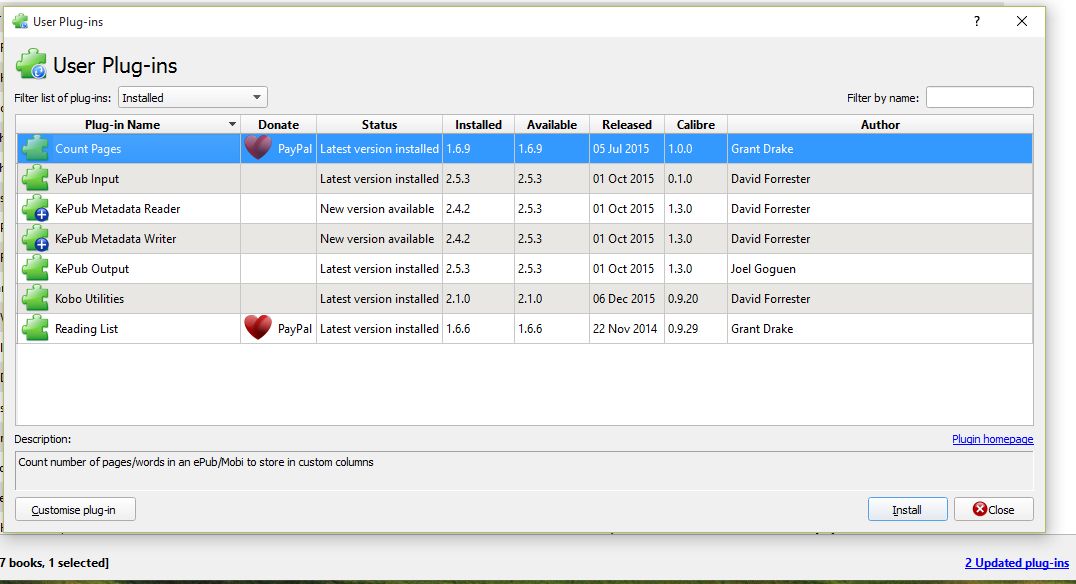1076x584 pixels.
Task: Open the Filter list of plug-ins dropdown
Action: pos(193,97)
